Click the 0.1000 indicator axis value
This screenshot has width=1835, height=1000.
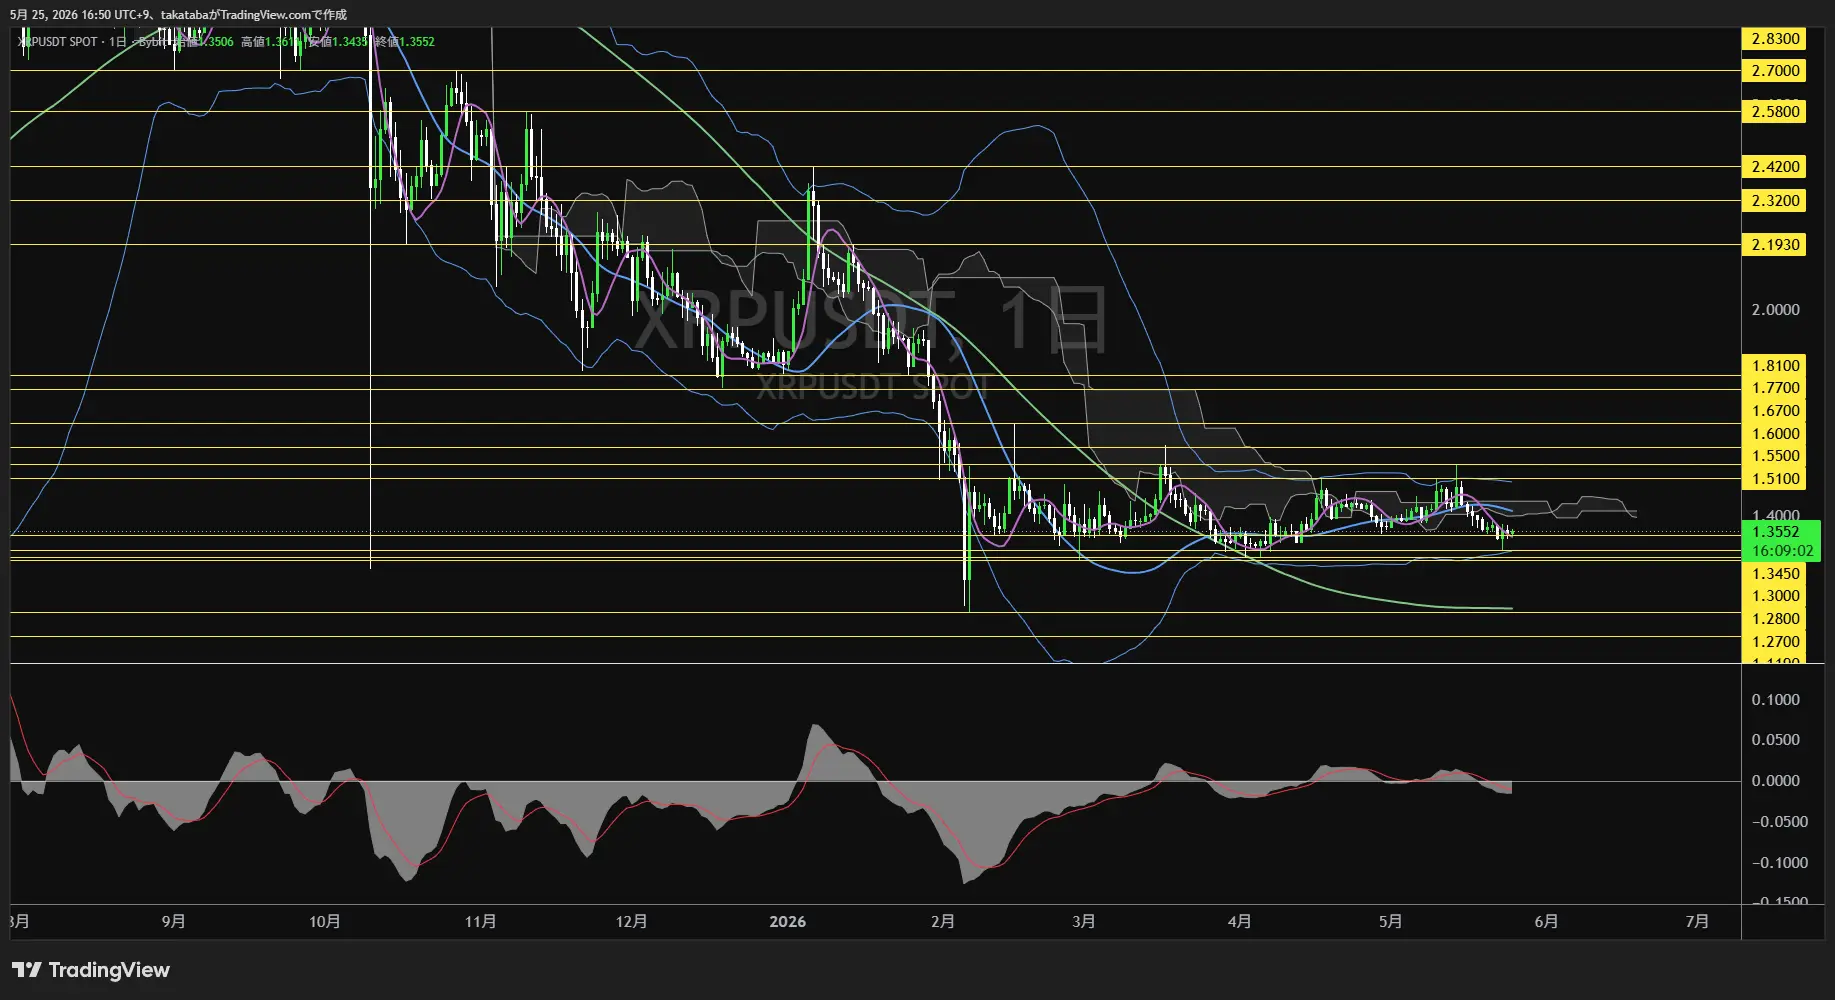coord(1775,700)
